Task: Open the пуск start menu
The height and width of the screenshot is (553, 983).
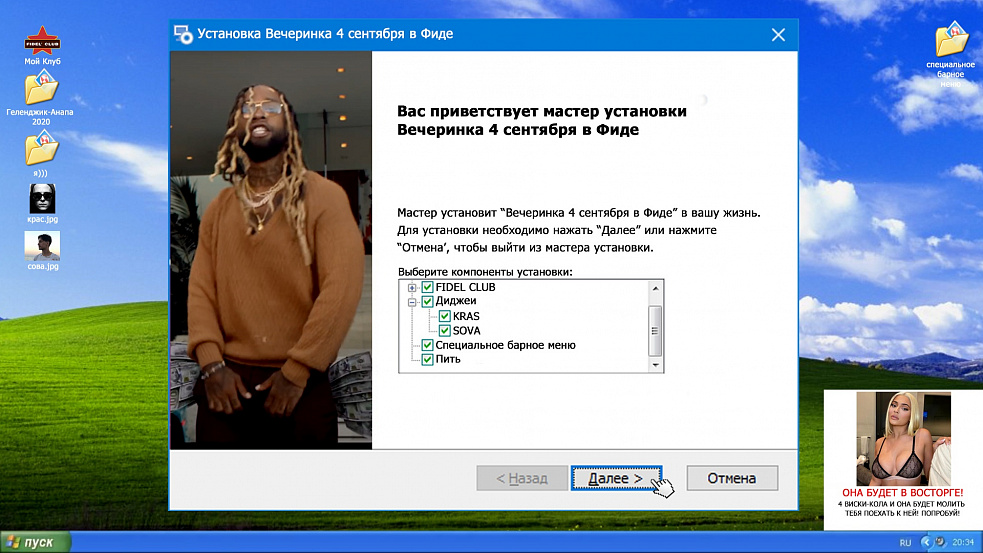Action: pyautogui.click(x=36, y=542)
